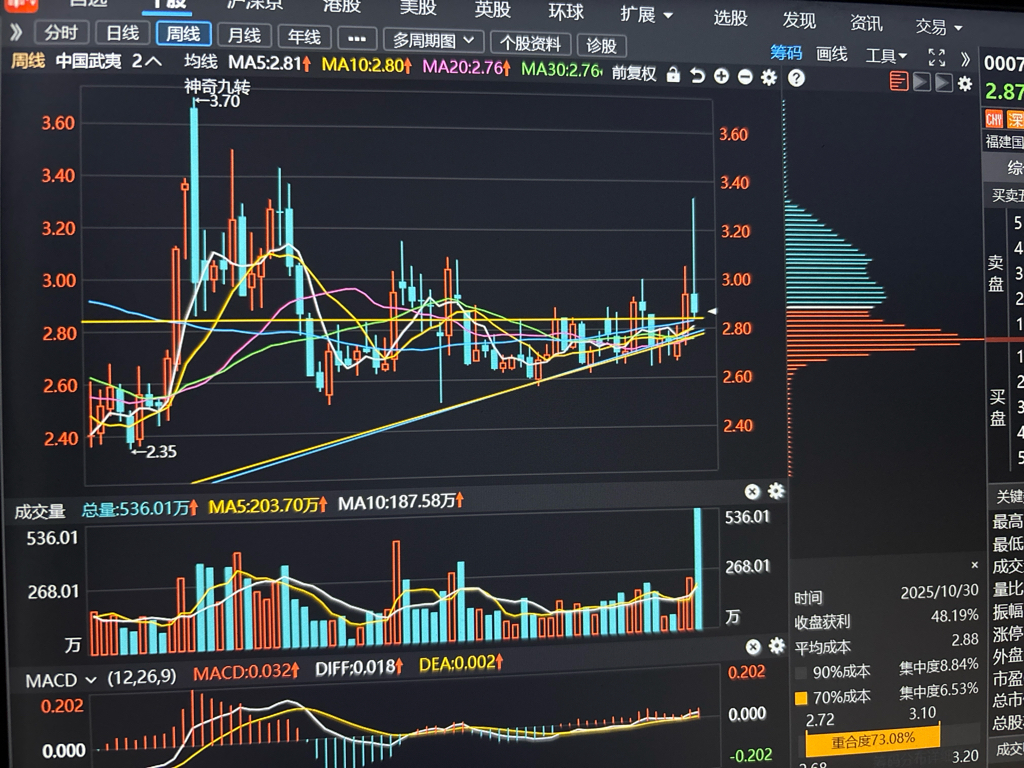Open the 前复权 adjustment dropdown

coord(634,73)
